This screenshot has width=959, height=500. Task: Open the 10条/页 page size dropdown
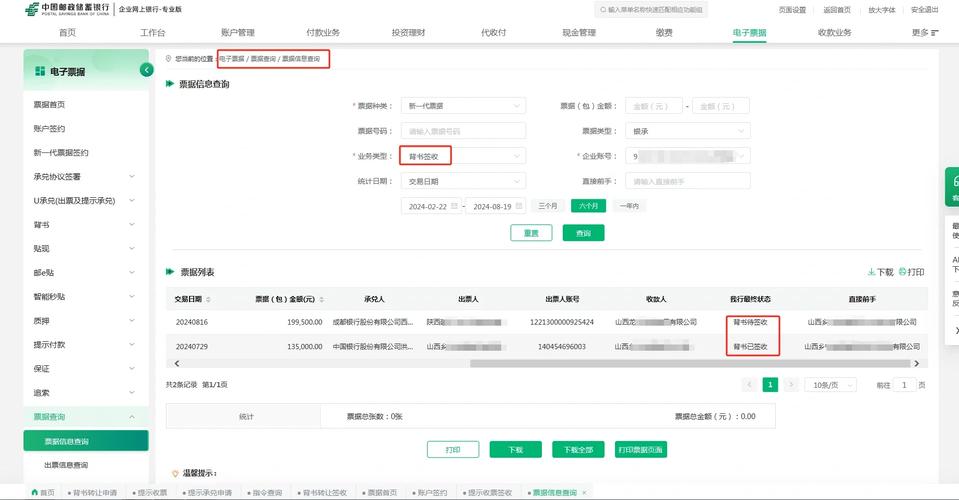[830, 385]
